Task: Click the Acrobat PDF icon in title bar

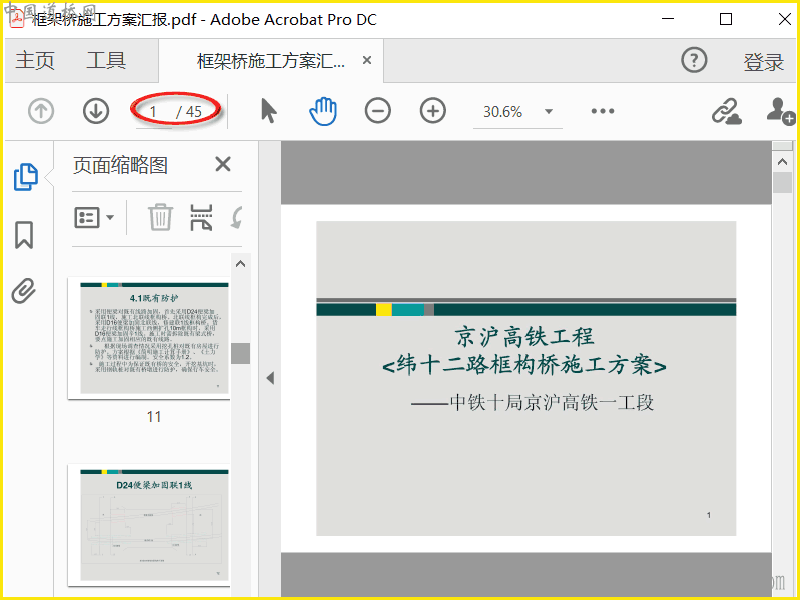Action: (18, 19)
